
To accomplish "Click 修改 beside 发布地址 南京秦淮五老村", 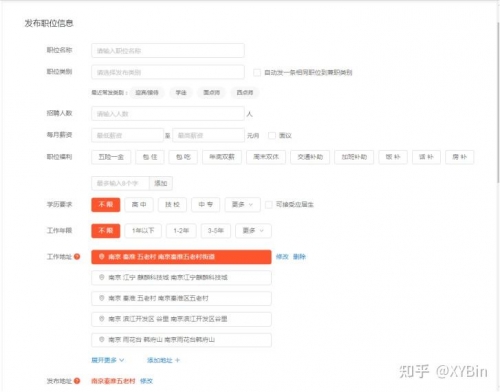I will pyautogui.click(x=146, y=381).
